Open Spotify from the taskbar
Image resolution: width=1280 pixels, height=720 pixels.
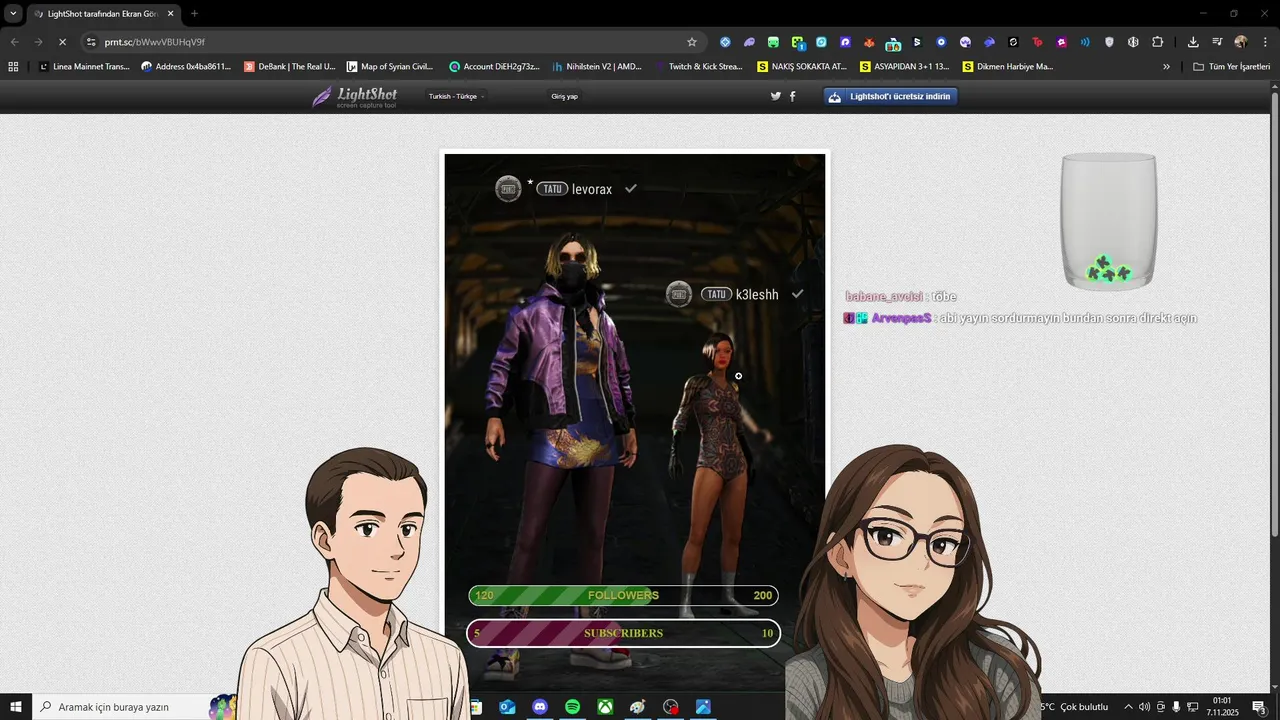[573, 707]
